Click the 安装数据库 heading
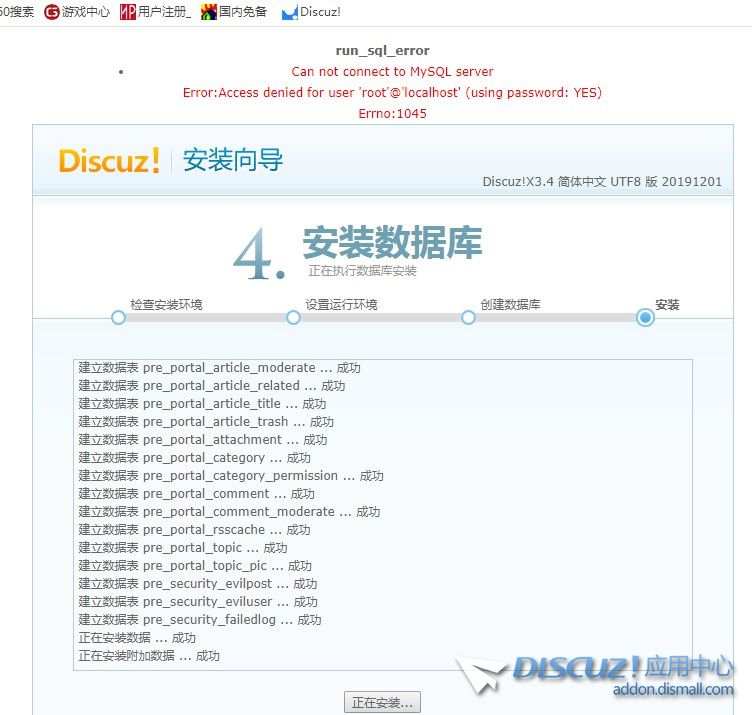This screenshot has height=715, width=752. 392,243
